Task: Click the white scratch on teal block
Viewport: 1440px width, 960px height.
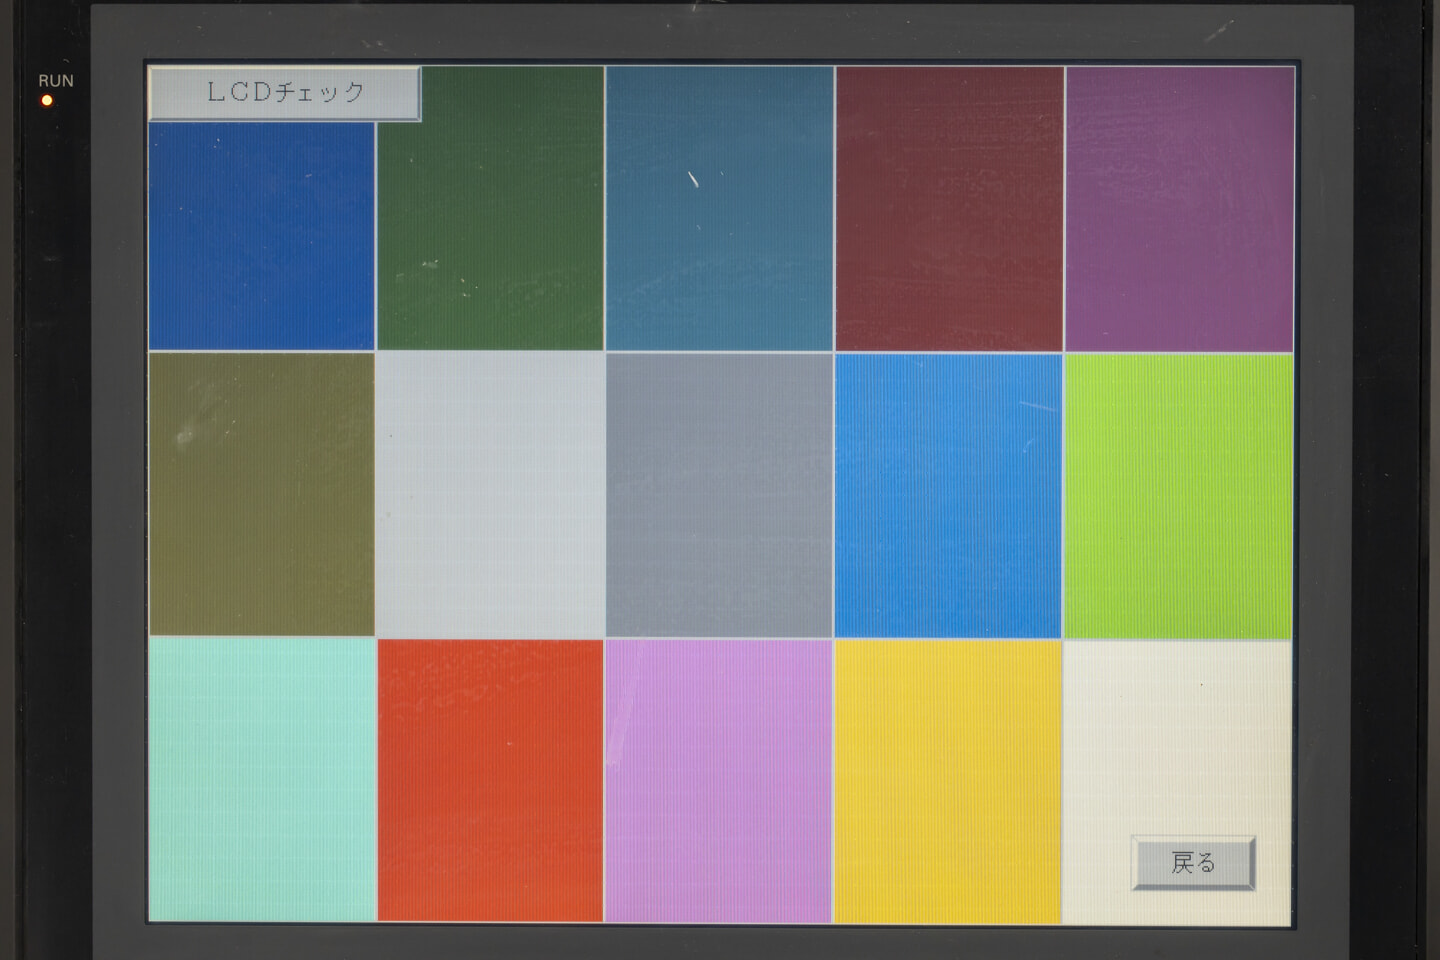Action: click(693, 180)
